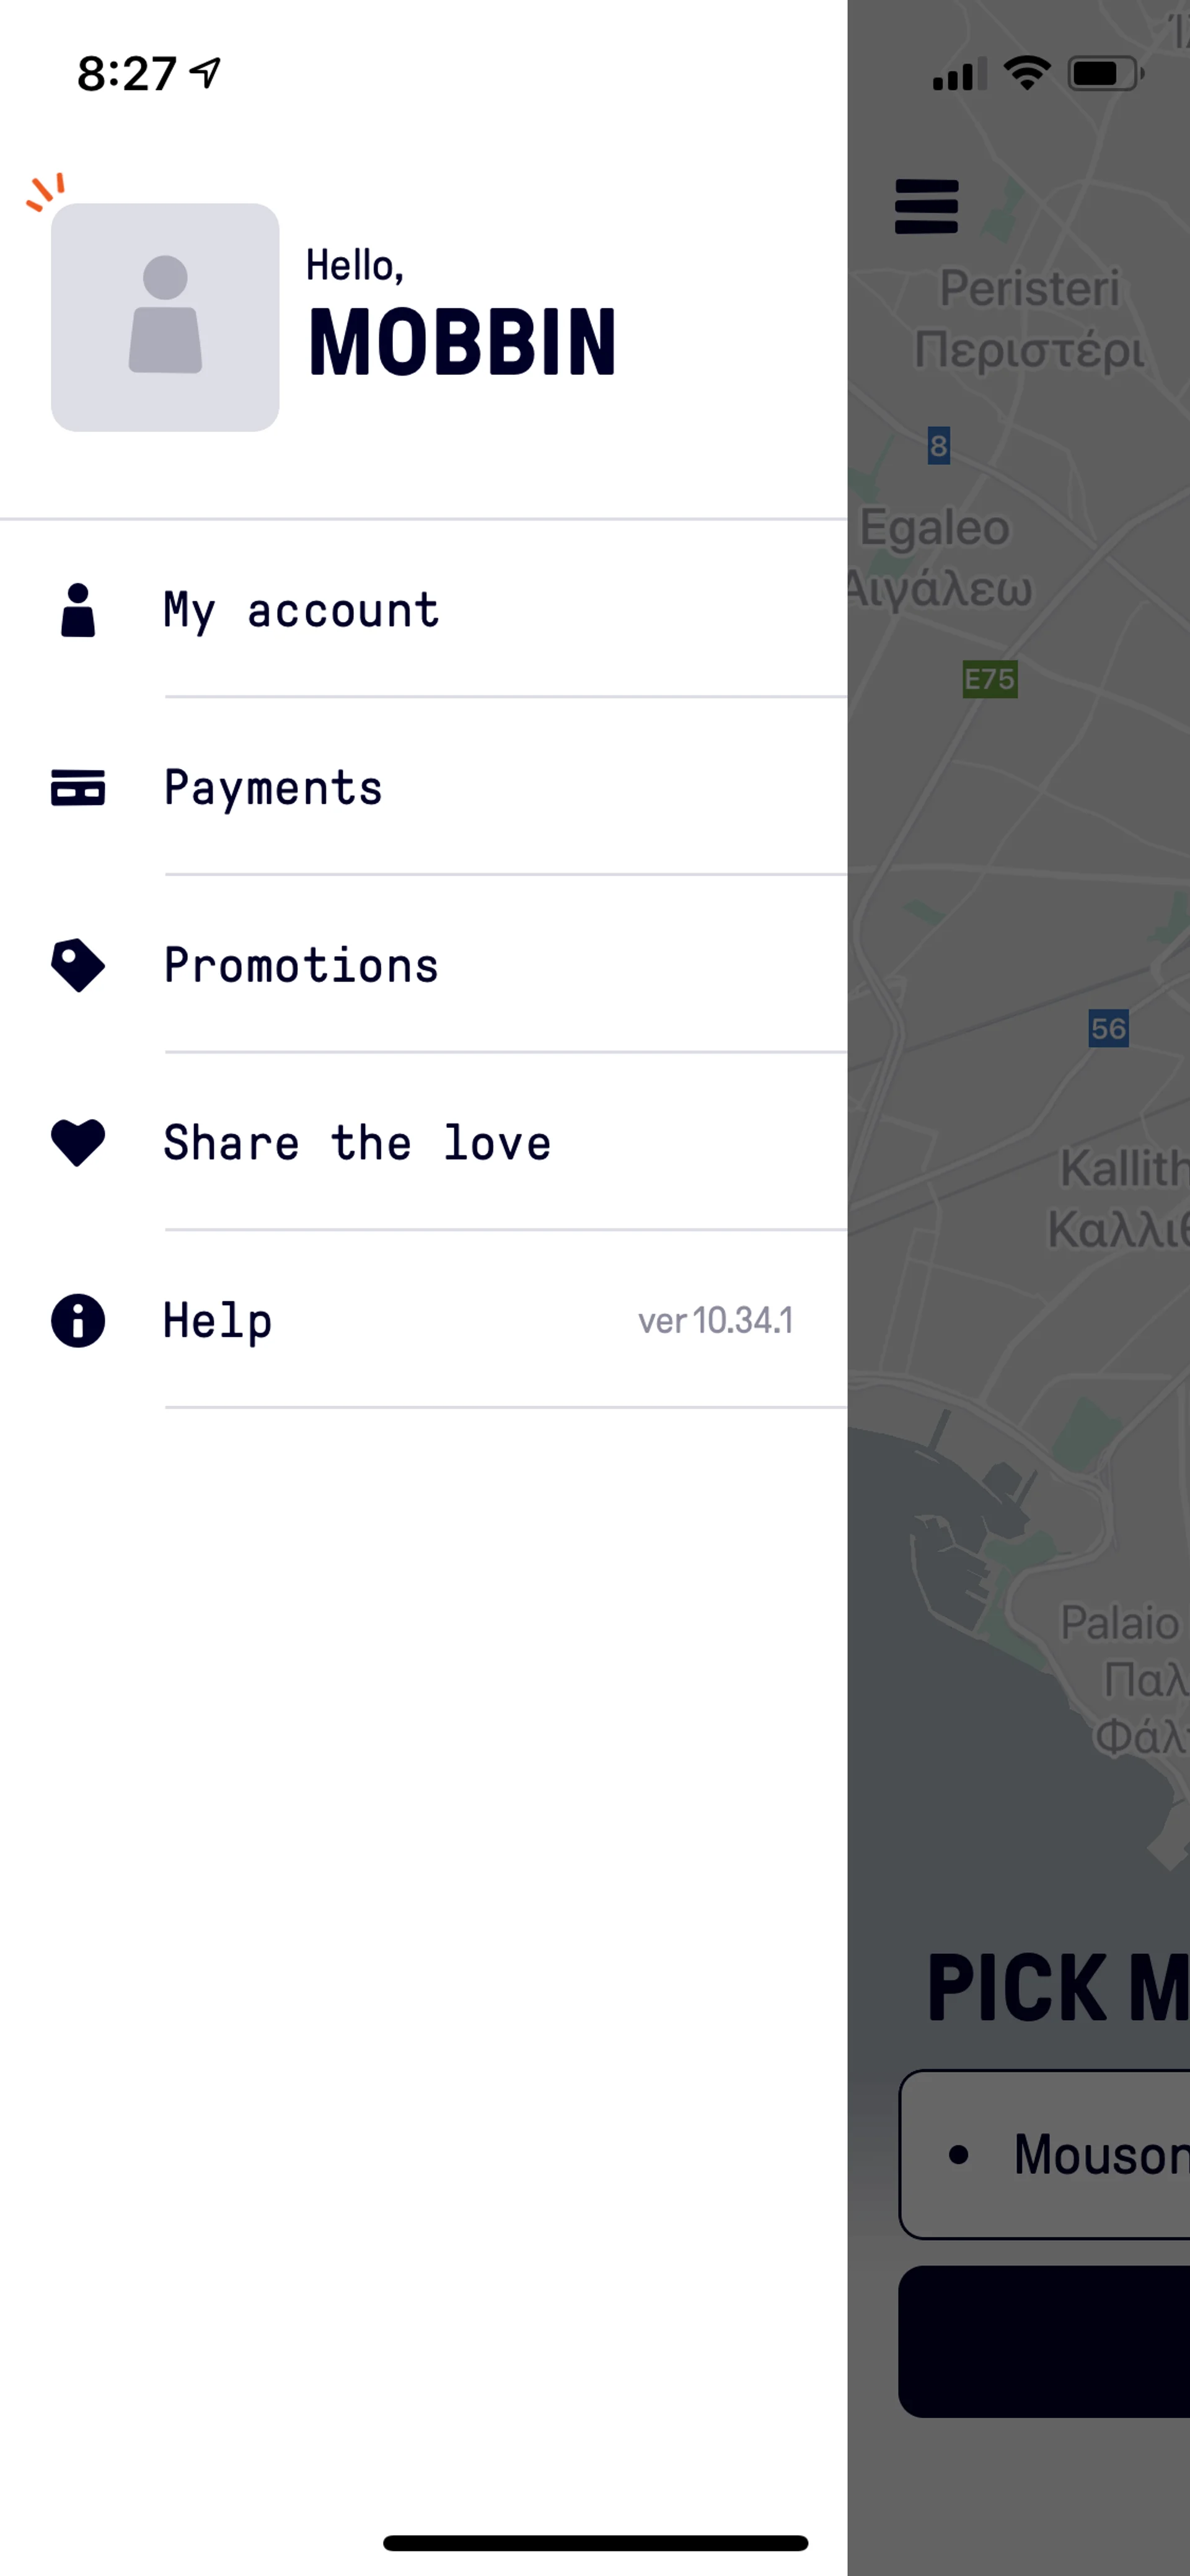Tap the Peristeri label on the map
This screenshot has width=1190, height=2576.
pyautogui.click(x=1029, y=290)
